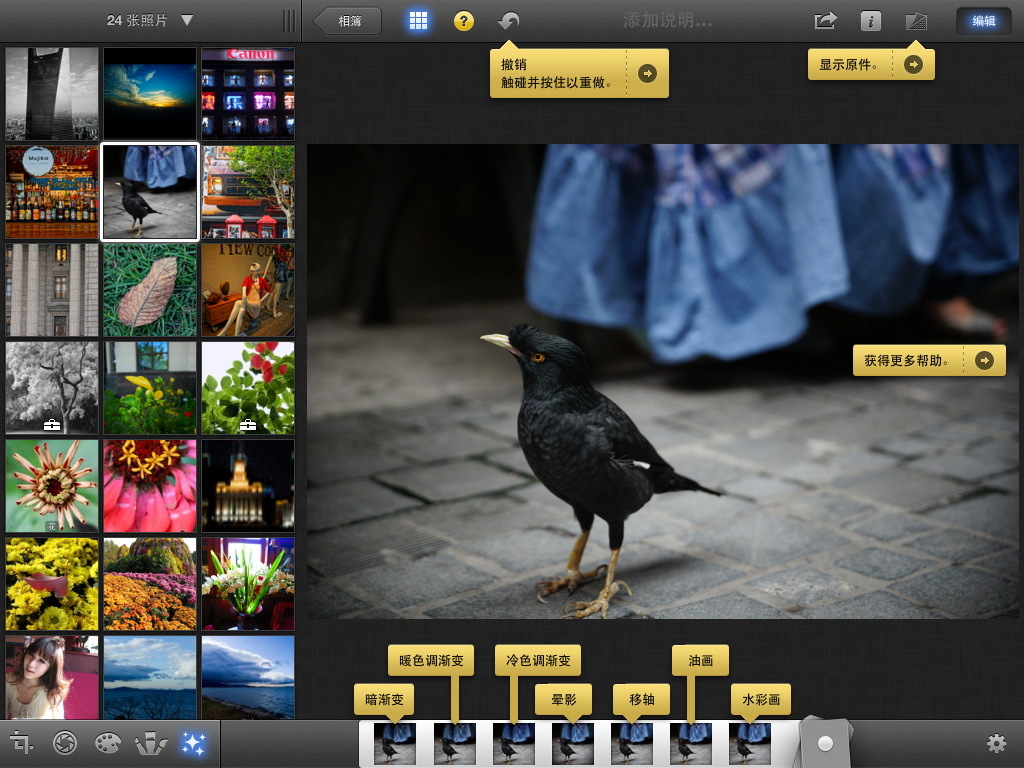Switch to the effects tool tab
Viewport: 1024px width, 768px height.
[x=193, y=744]
